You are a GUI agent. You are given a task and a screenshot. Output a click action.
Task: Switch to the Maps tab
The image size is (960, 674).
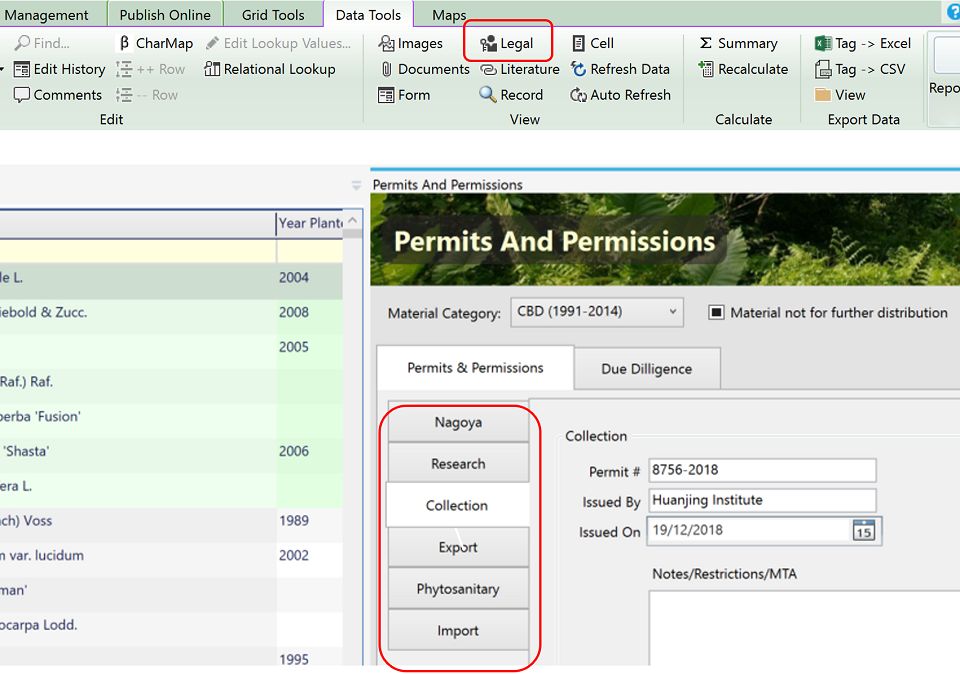[x=449, y=15]
